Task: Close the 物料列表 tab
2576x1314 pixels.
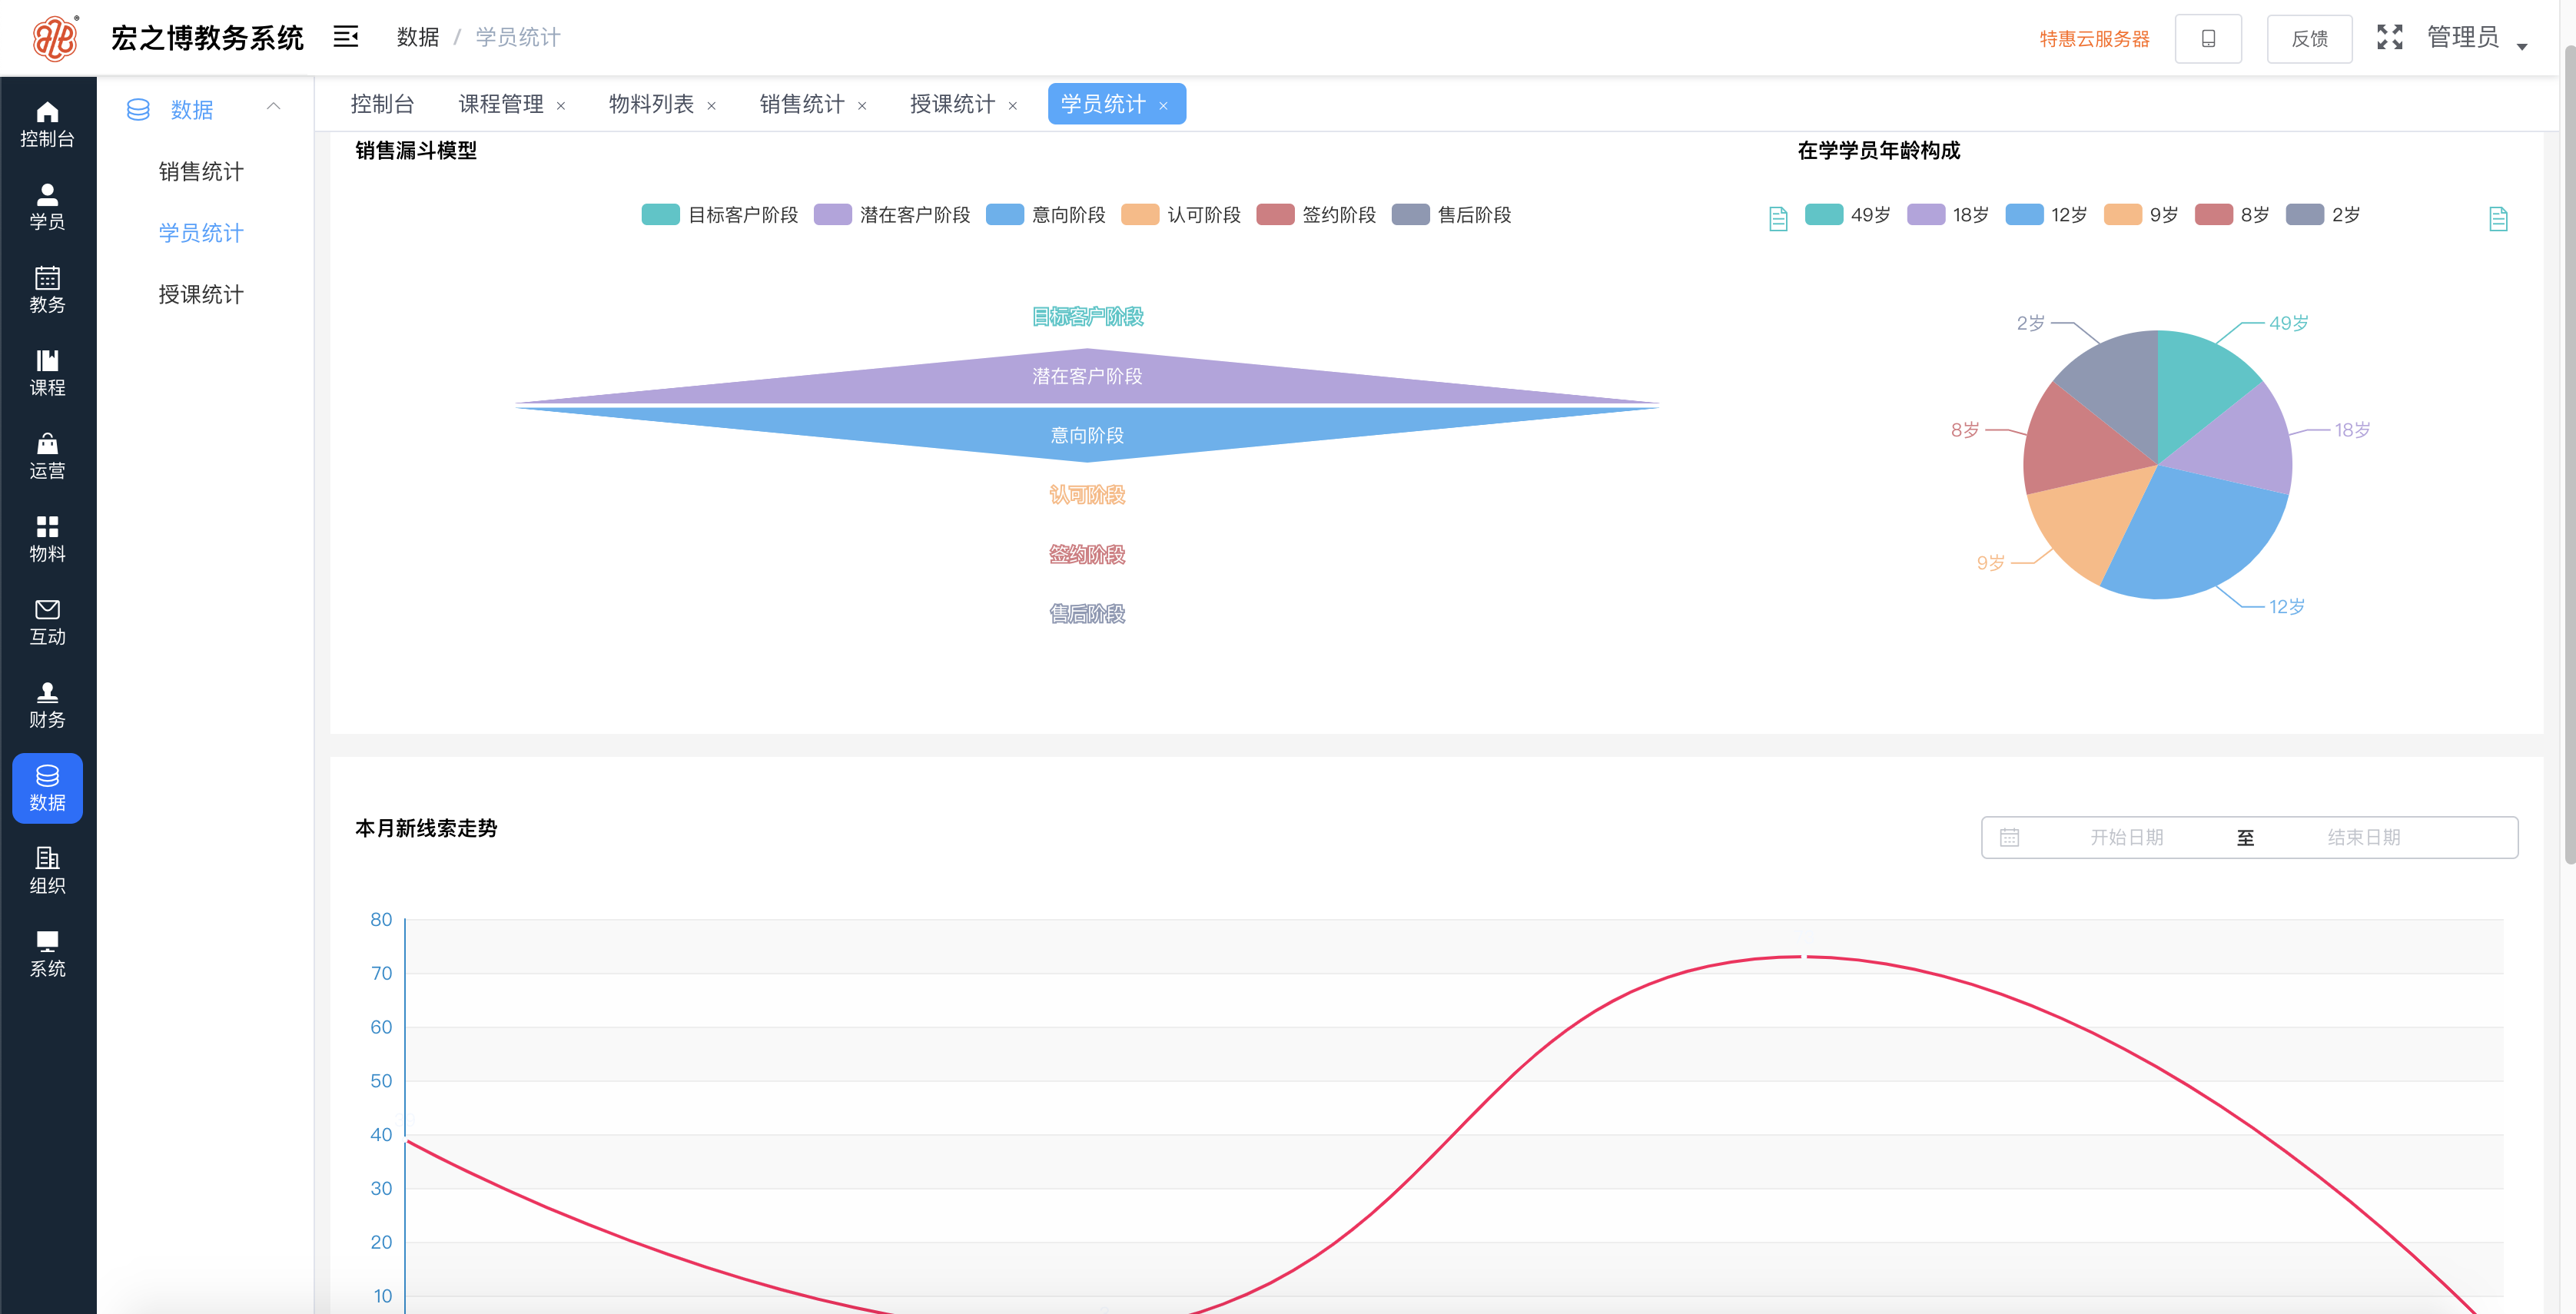Action: 712,106
